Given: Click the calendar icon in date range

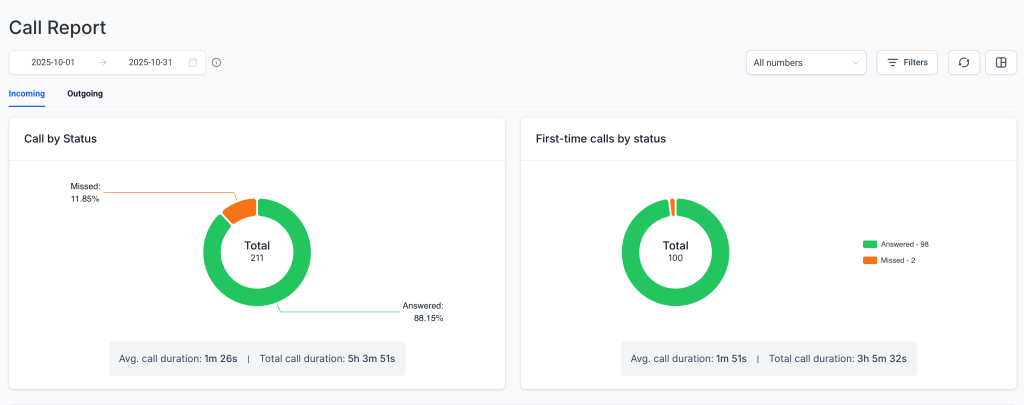Looking at the screenshot, I should tap(193, 62).
